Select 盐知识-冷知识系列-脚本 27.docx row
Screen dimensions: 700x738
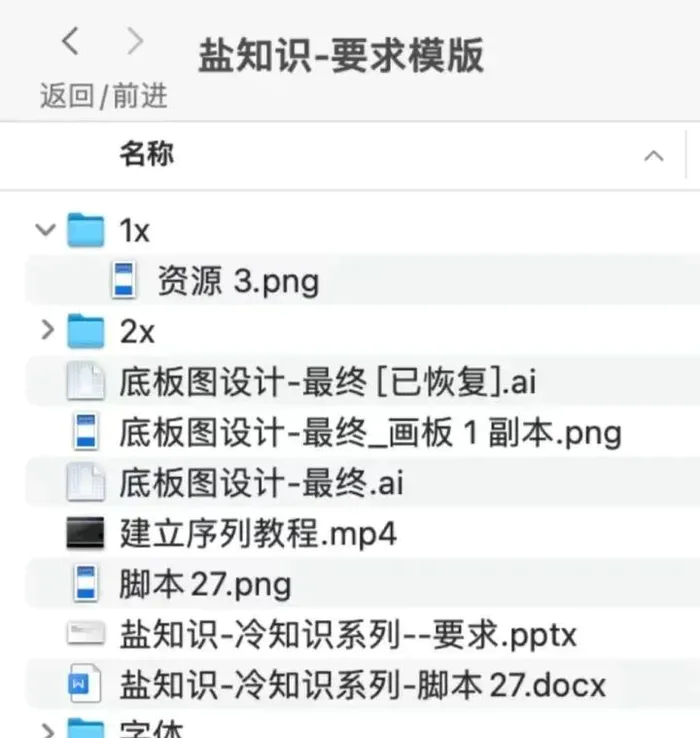click(362, 684)
